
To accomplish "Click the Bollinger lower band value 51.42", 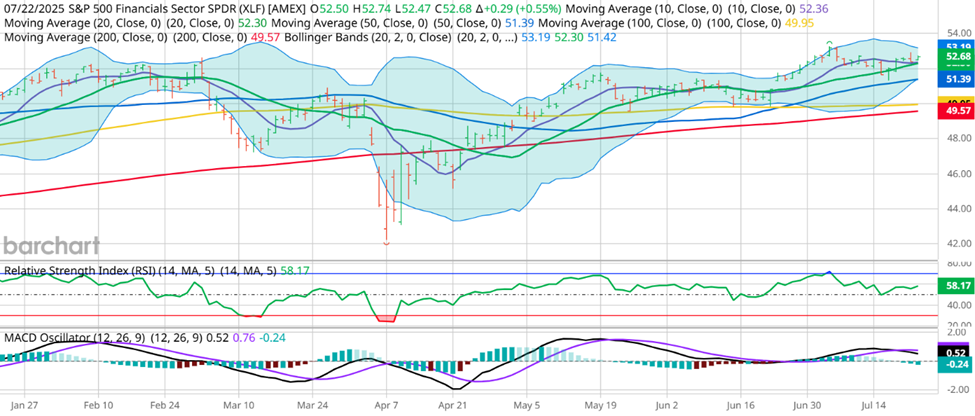I will pyautogui.click(x=603, y=37).
